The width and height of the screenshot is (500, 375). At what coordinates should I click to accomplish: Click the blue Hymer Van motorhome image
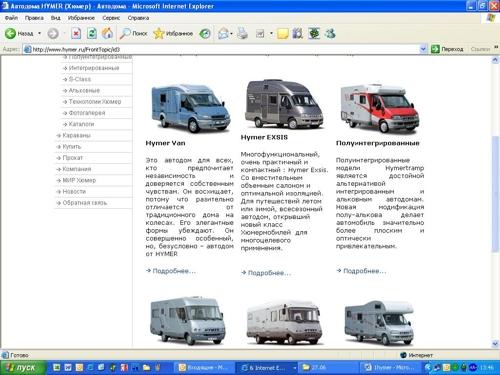[190, 108]
